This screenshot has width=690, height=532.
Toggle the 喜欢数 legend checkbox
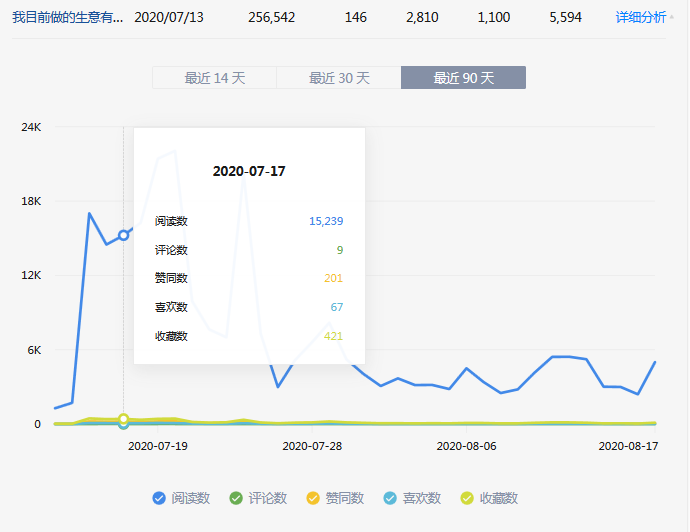click(391, 498)
